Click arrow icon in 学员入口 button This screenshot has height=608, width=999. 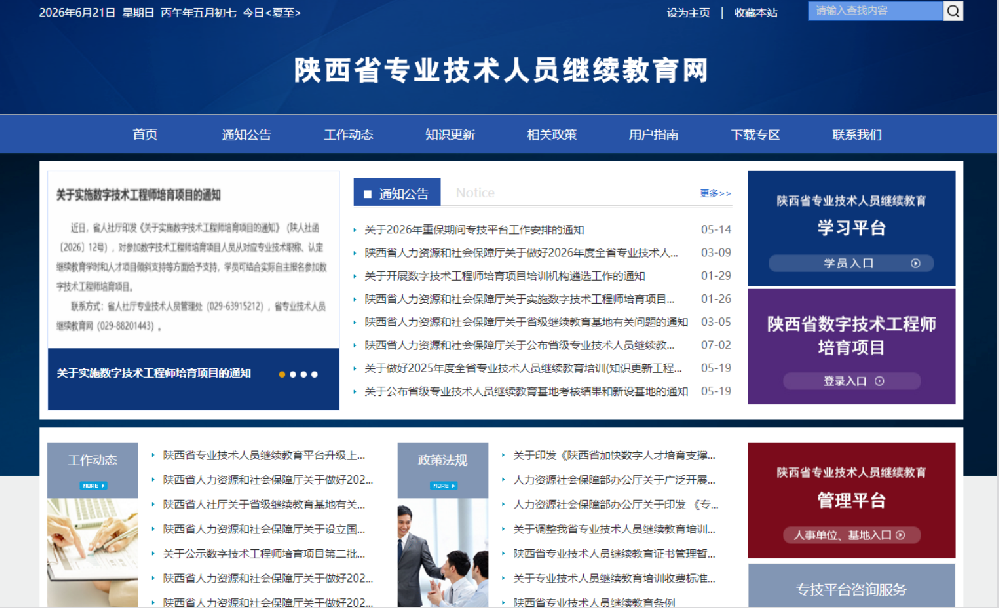916,263
